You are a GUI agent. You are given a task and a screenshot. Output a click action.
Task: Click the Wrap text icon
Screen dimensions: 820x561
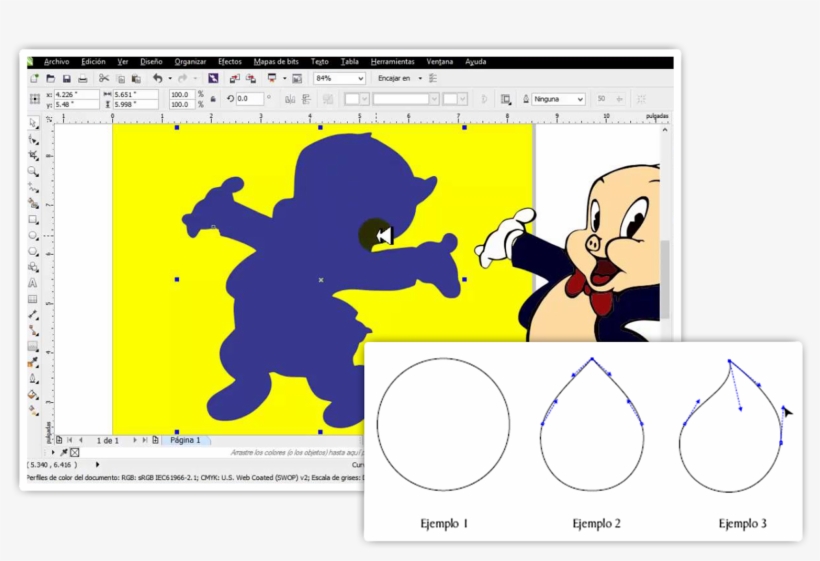click(x=506, y=99)
